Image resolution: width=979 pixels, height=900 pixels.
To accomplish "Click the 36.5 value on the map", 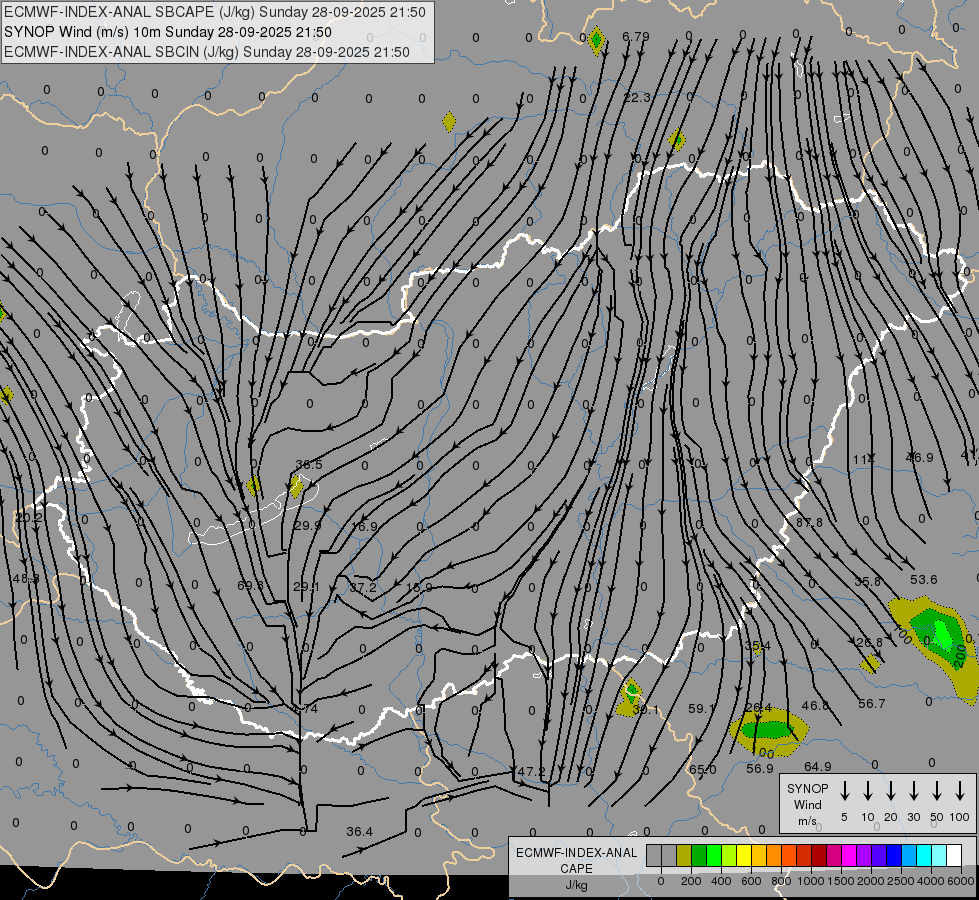I will pos(309,465).
